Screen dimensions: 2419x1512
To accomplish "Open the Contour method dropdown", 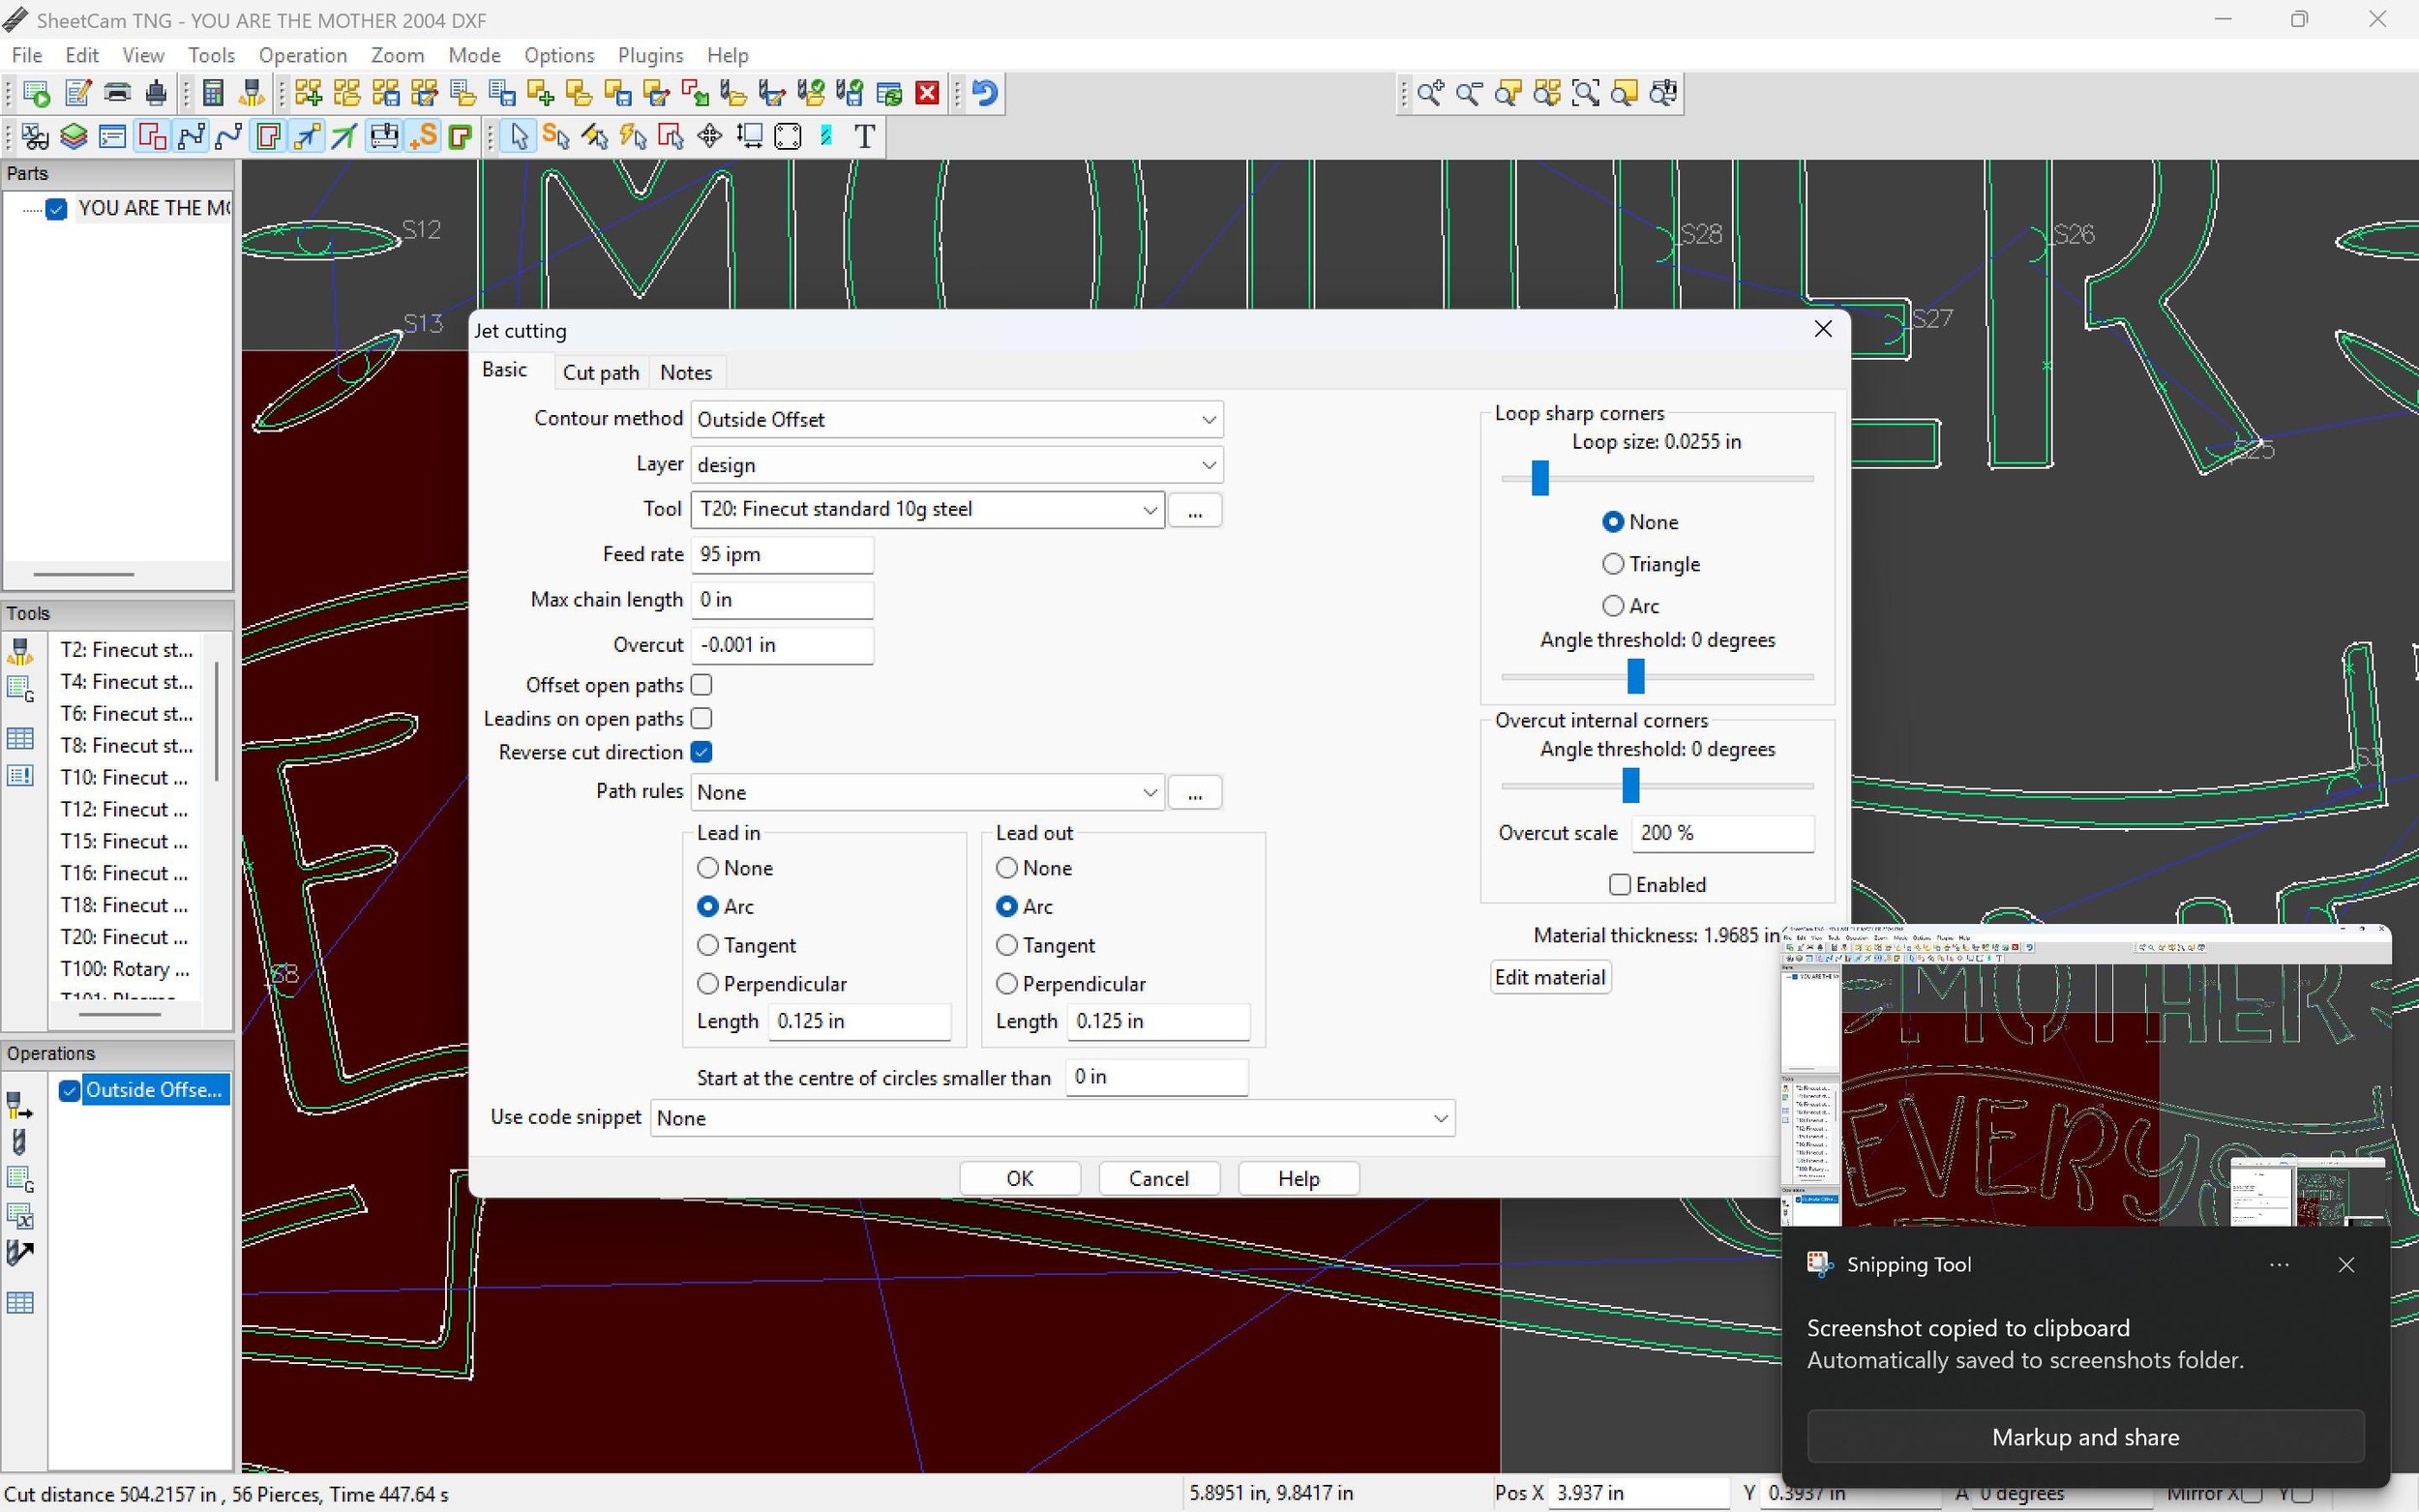I will 957,420.
